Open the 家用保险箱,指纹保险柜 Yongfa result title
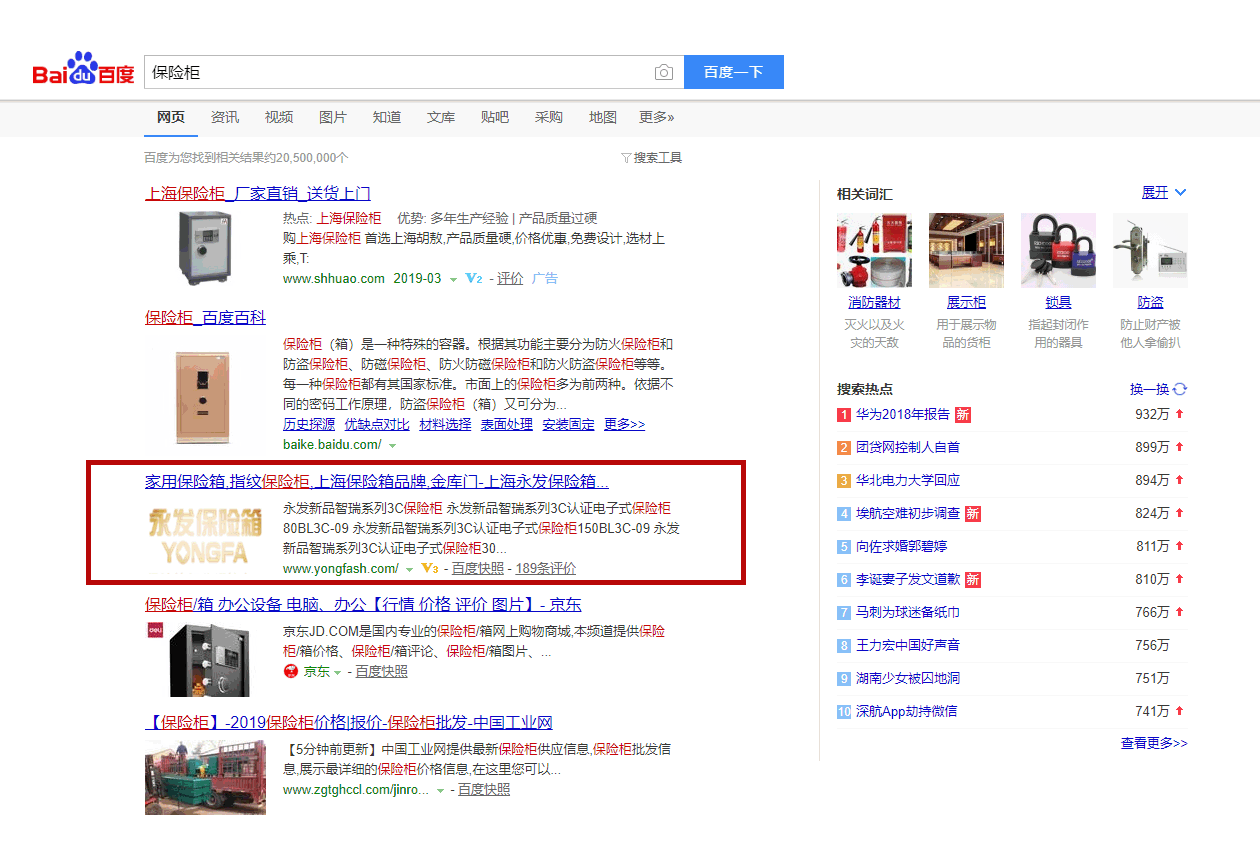 [x=377, y=481]
